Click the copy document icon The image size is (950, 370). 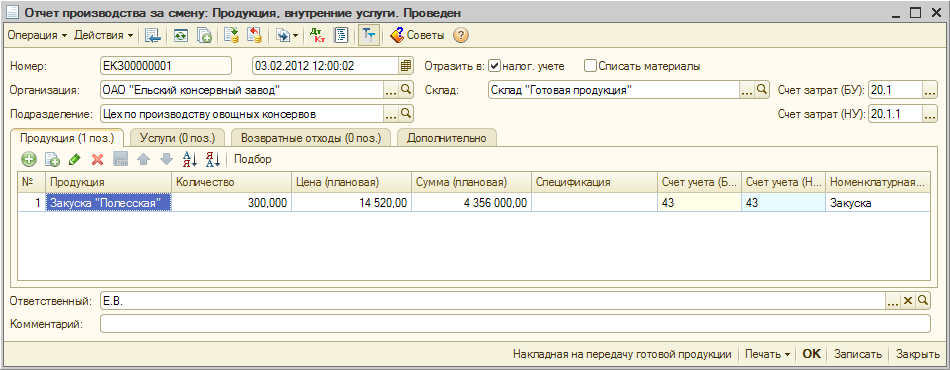205,36
